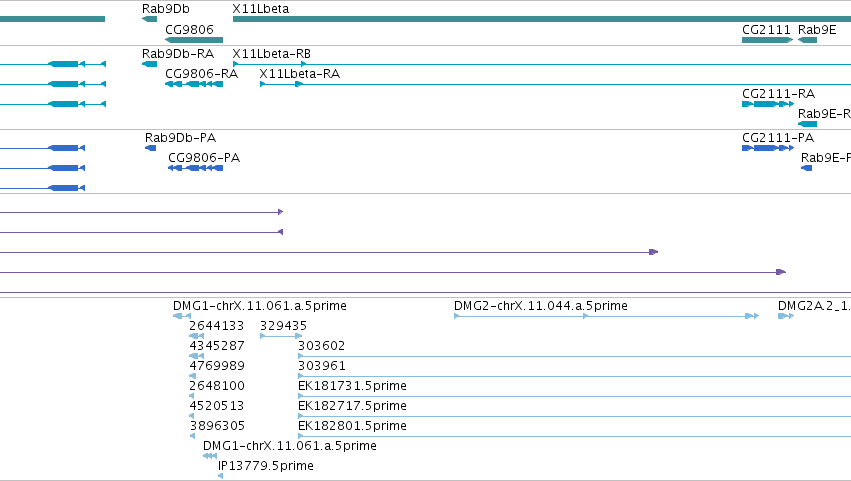Viewport: 851px width, 481px height.
Task: Click the CG9806-RA transcript label
Action: pyautogui.click(x=201, y=73)
